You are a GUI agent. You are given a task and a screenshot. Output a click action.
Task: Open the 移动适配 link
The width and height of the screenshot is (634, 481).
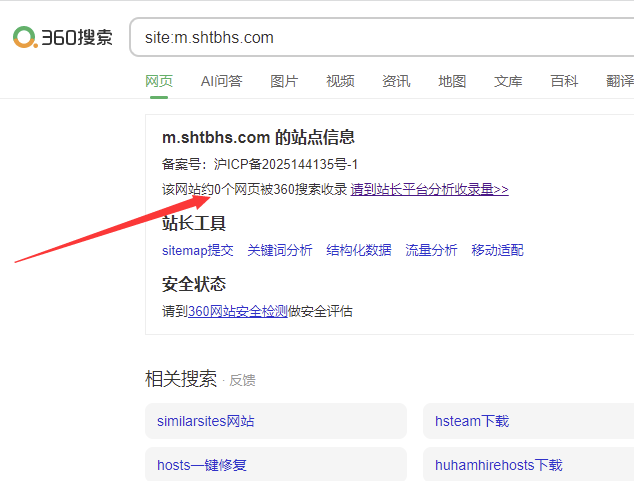coord(497,250)
